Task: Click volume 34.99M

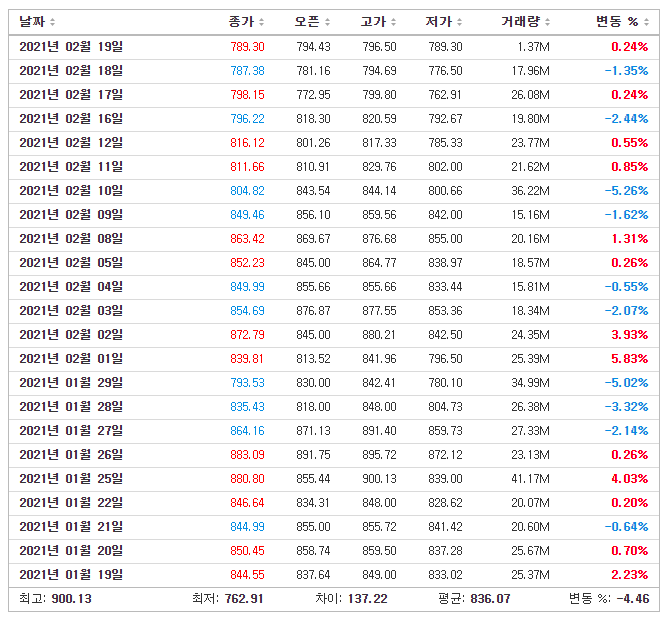Action: [530, 383]
